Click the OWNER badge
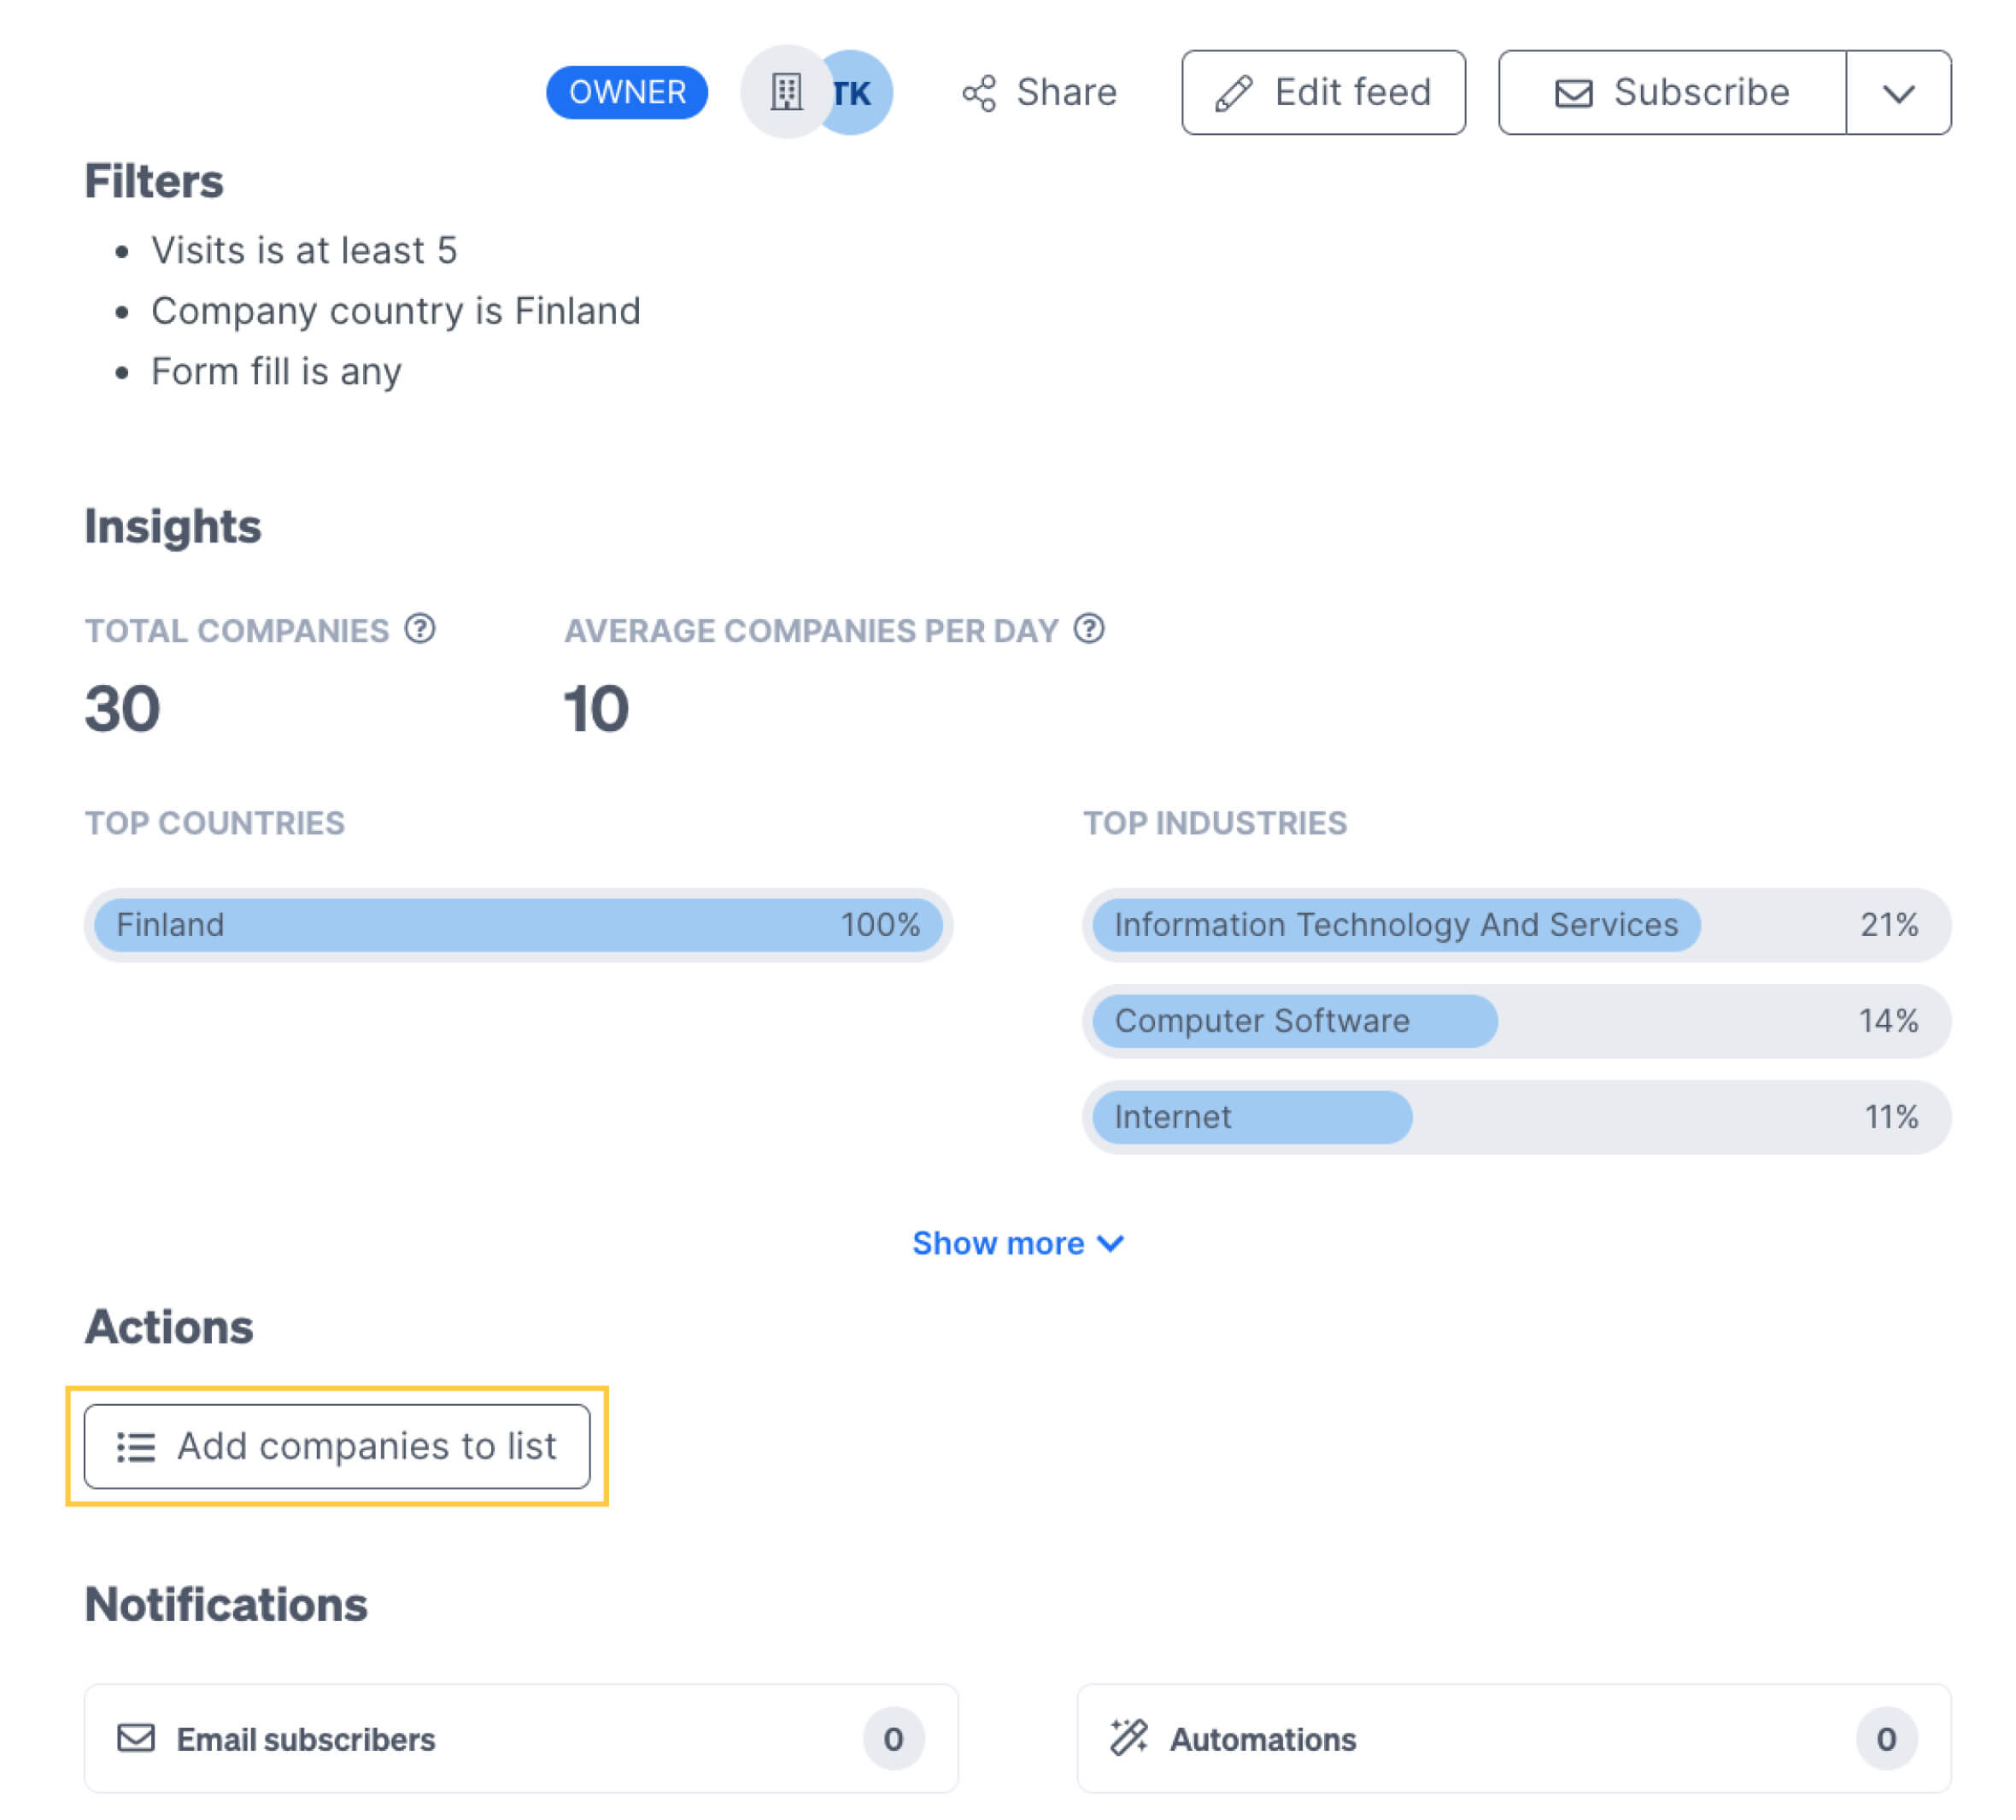The width and height of the screenshot is (2016, 1820). tap(627, 91)
